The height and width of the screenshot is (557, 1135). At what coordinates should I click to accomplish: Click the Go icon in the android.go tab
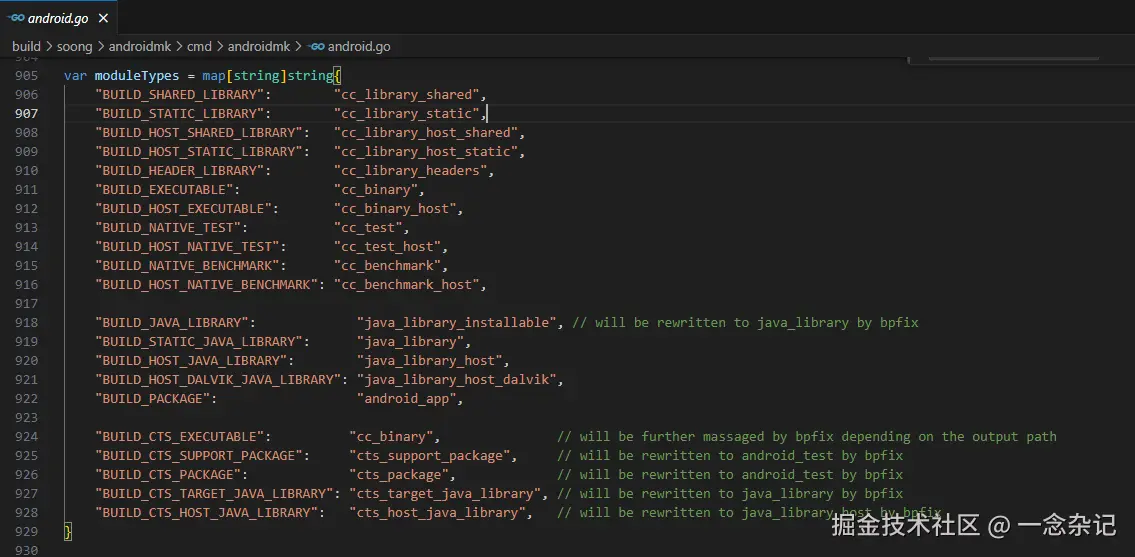[x=16, y=19]
